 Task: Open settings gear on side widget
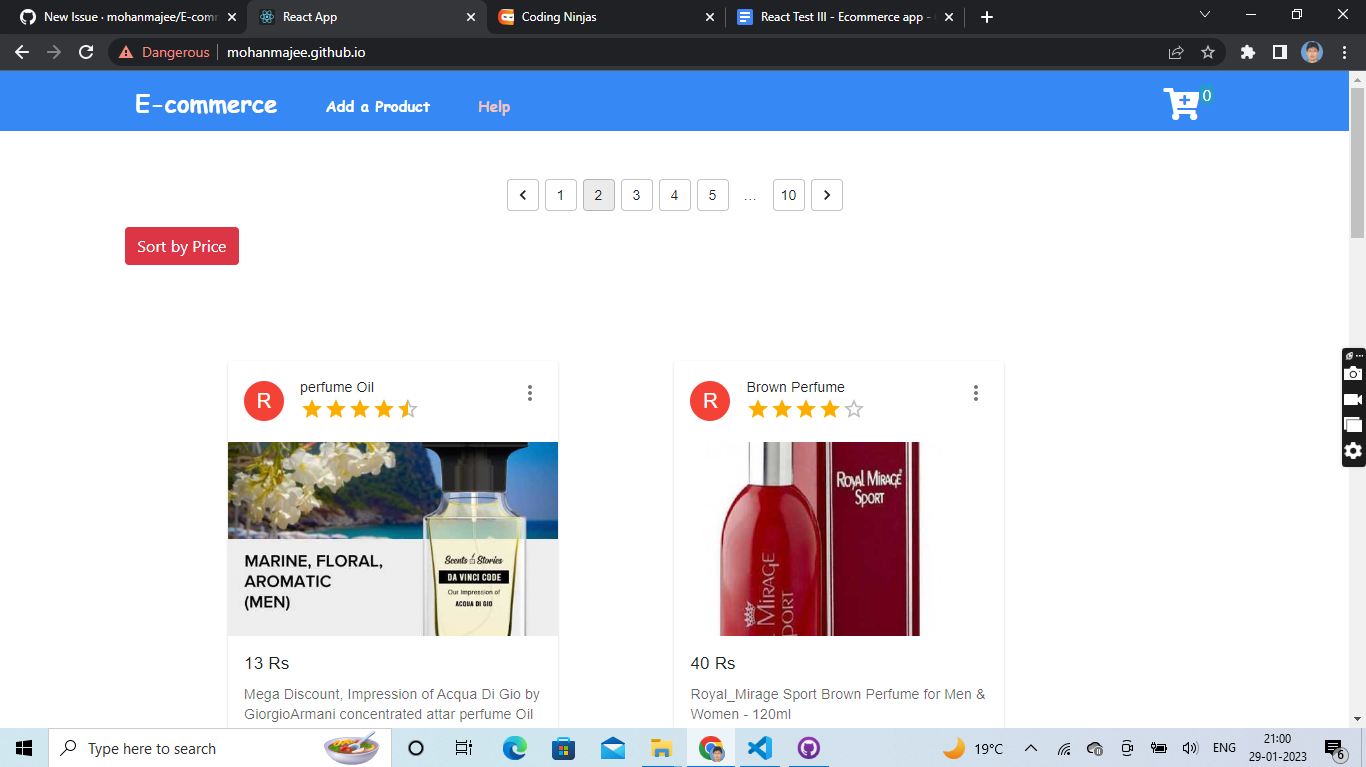(x=1353, y=451)
